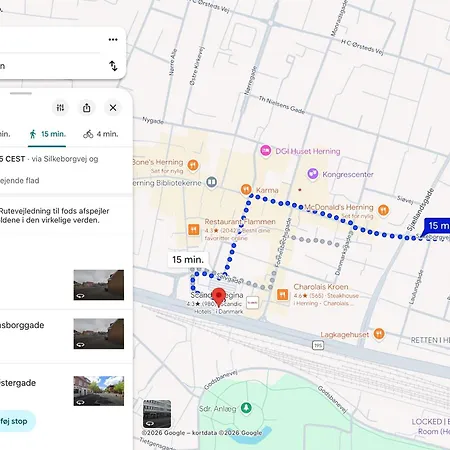Select the walking 15 min. tab
Image resolution: width=450 pixels, height=450 pixels.
(x=47, y=134)
